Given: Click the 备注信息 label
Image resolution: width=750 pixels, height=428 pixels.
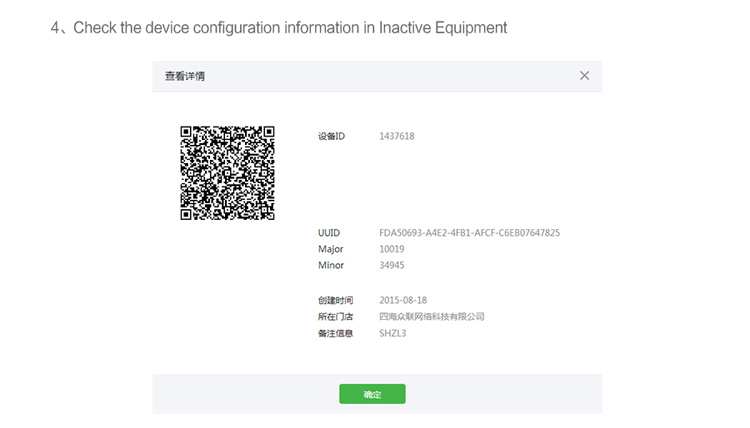Looking at the screenshot, I should point(335,333).
